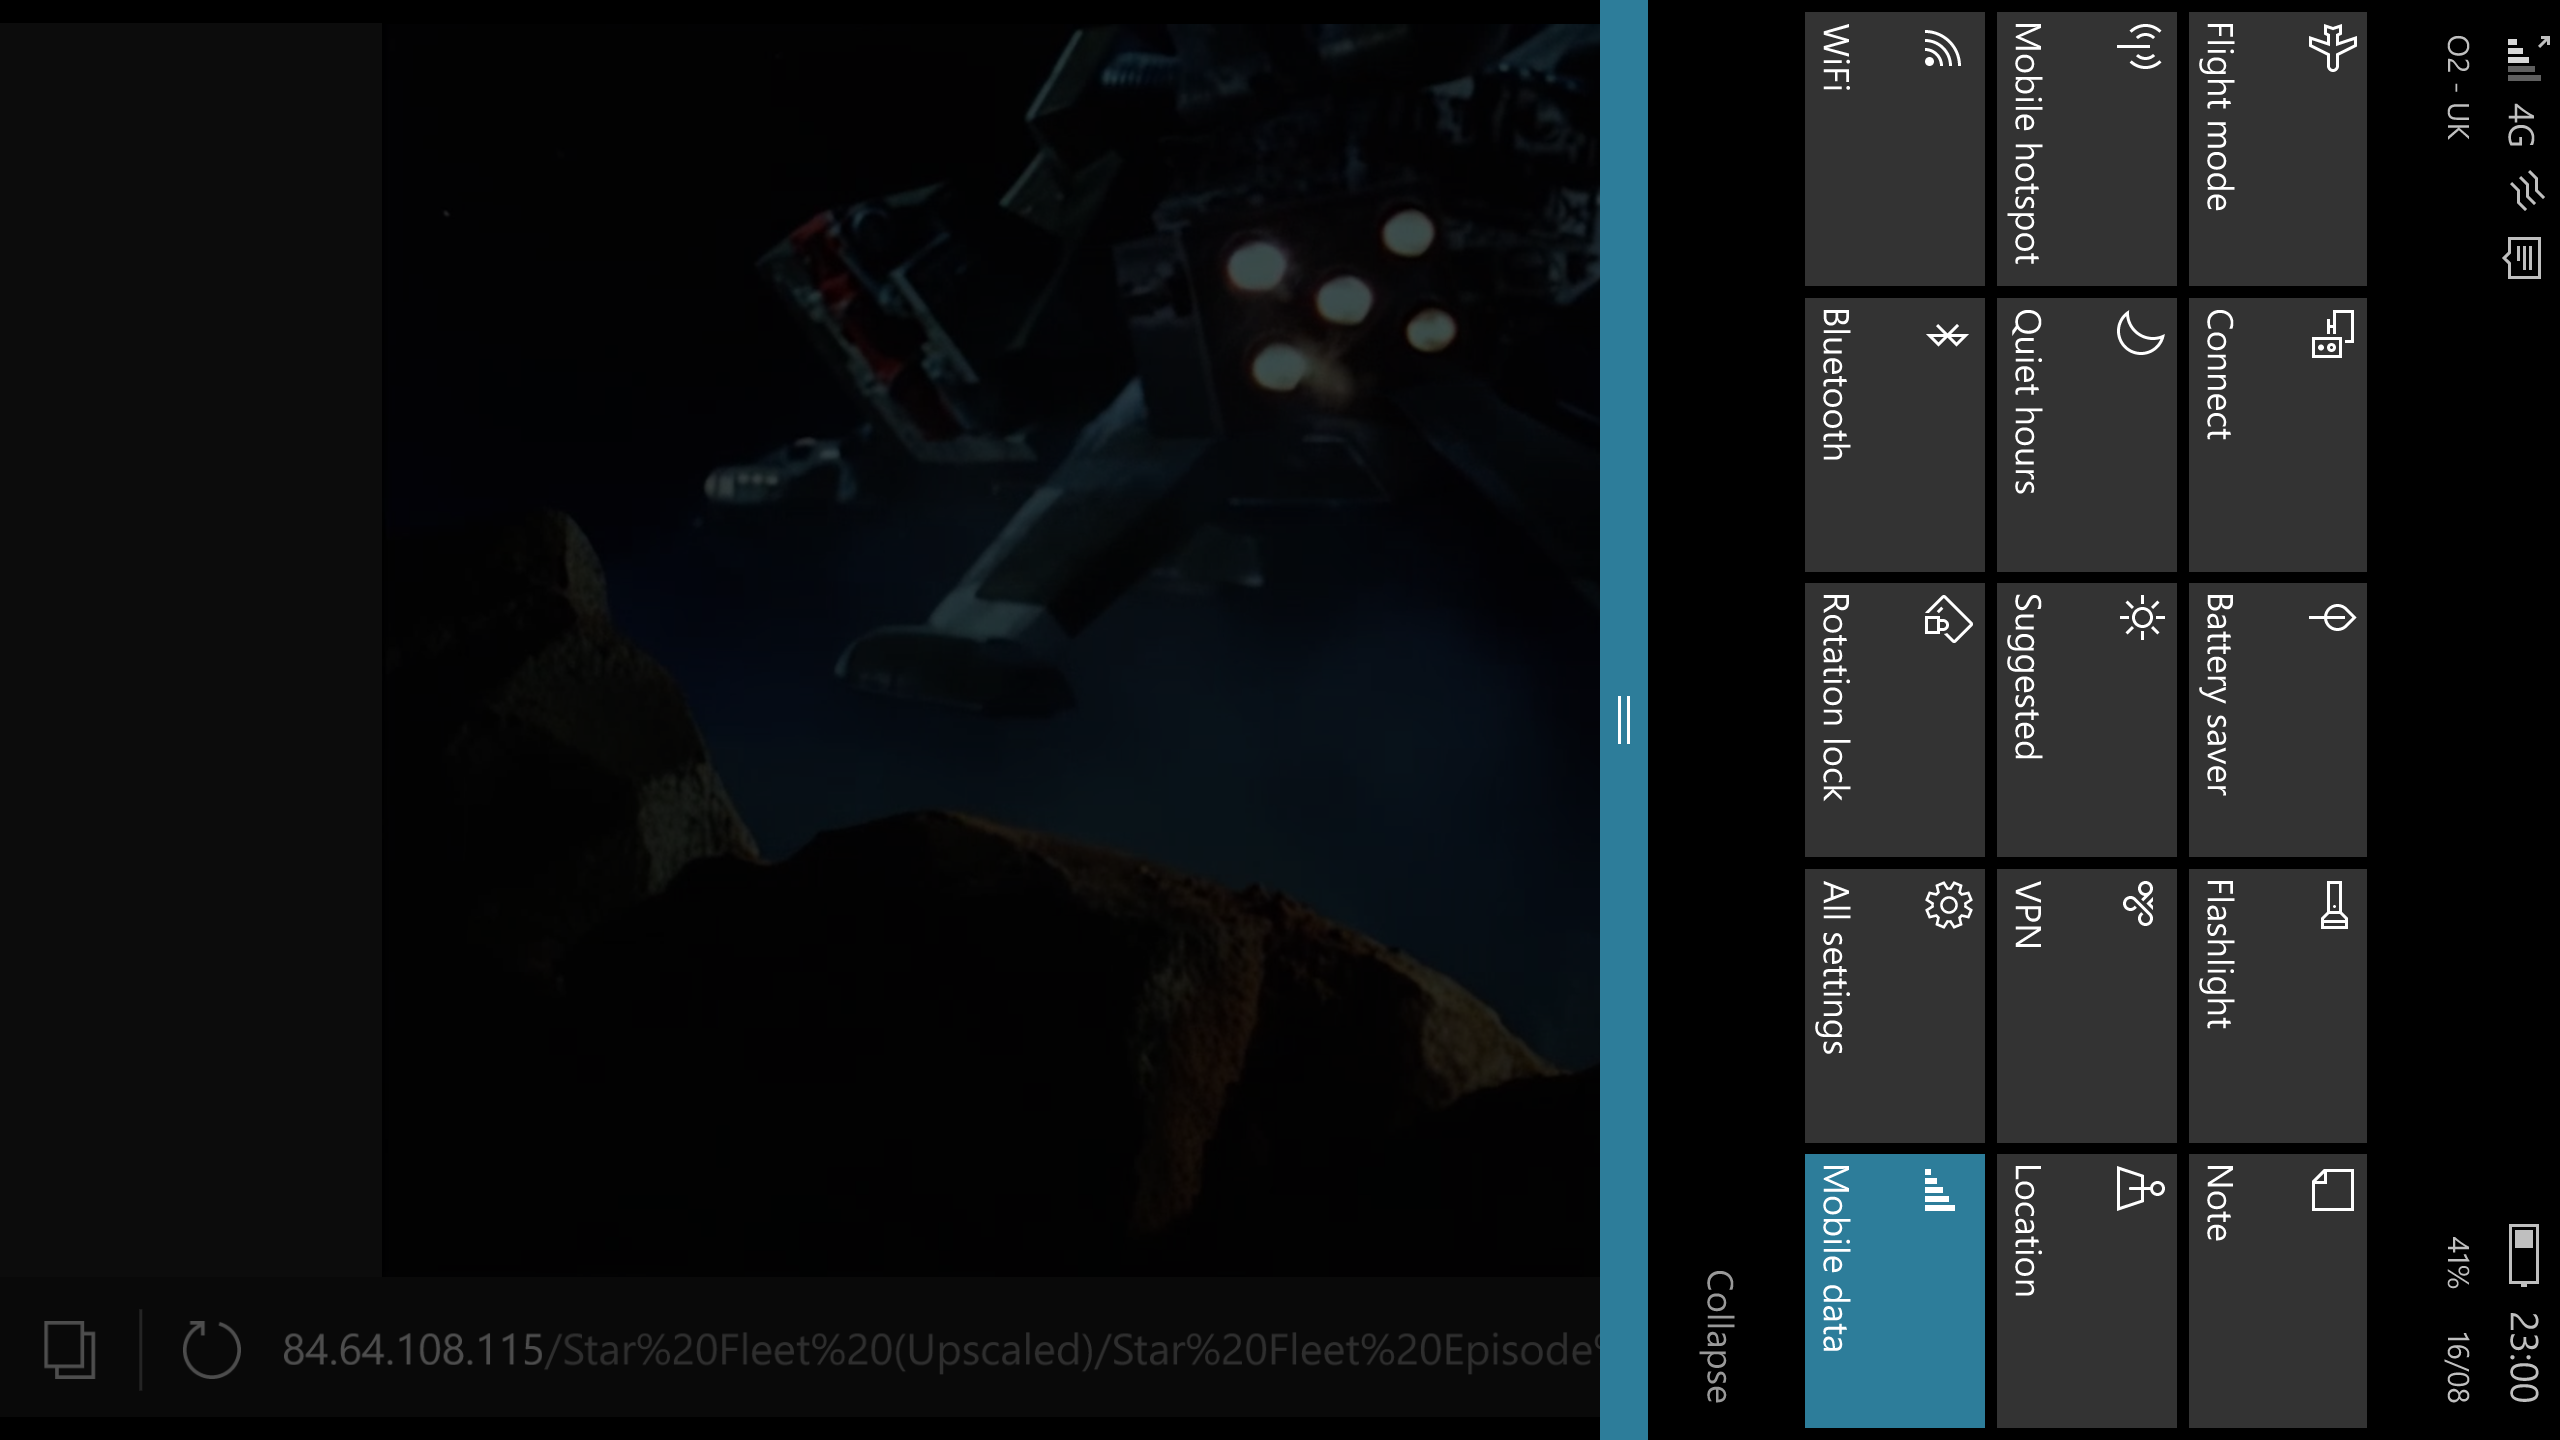Click the dimmed Star Fleet video frame
Image resolution: width=2560 pixels, height=1440 pixels.
tap(990, 650)
